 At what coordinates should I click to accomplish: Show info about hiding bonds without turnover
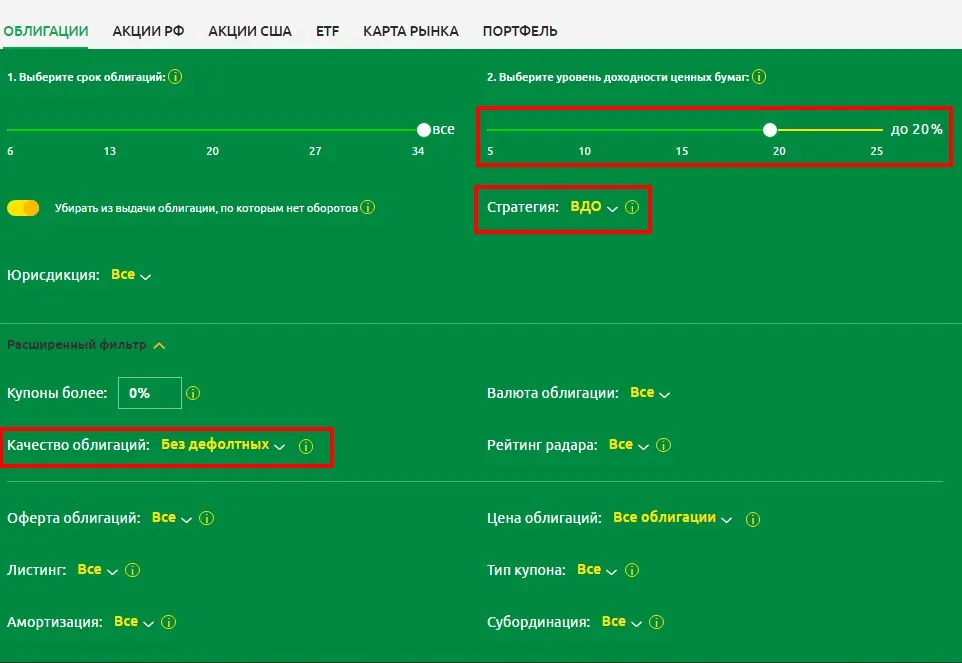(x=367, y=207)
